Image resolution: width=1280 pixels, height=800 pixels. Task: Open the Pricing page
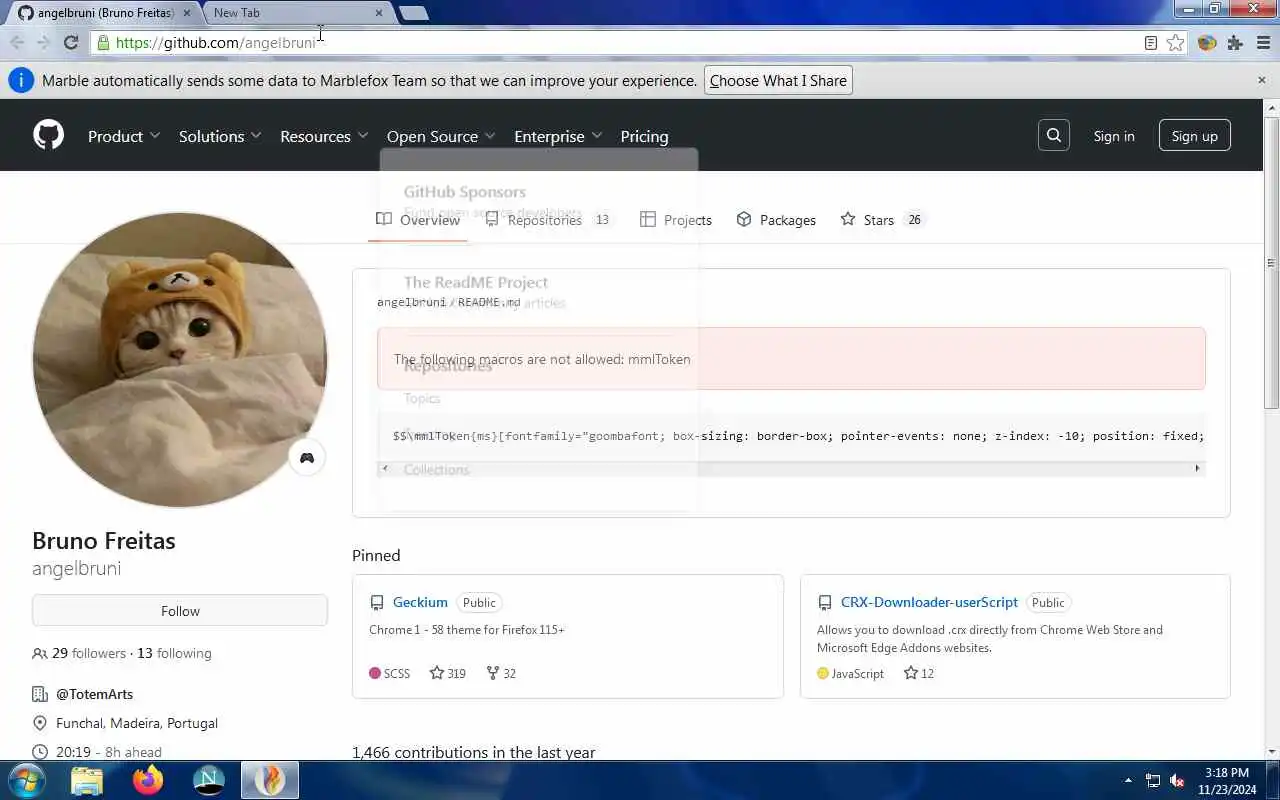(644, 136)
